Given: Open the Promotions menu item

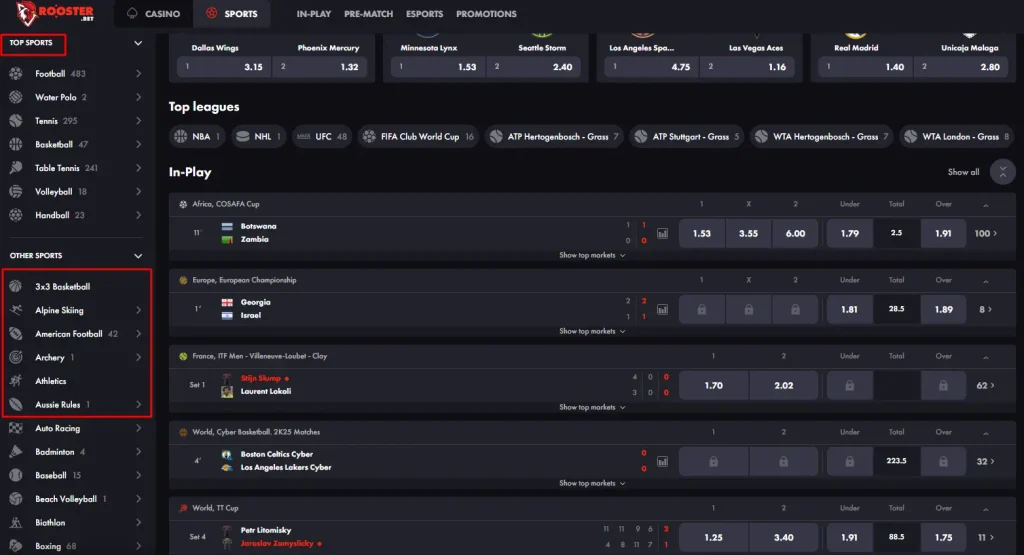Looking at the screenshot, I should [486, 14].
